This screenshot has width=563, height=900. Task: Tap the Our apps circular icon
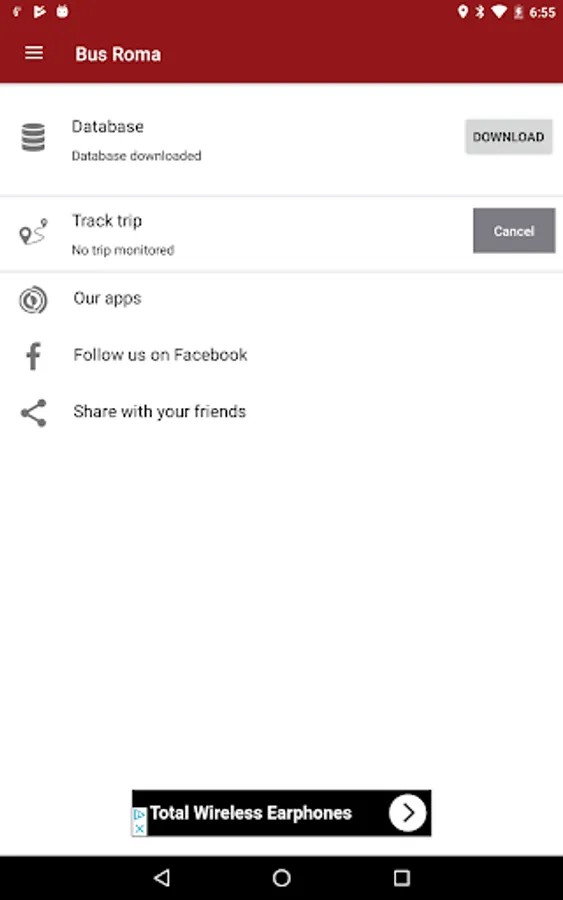33,300
